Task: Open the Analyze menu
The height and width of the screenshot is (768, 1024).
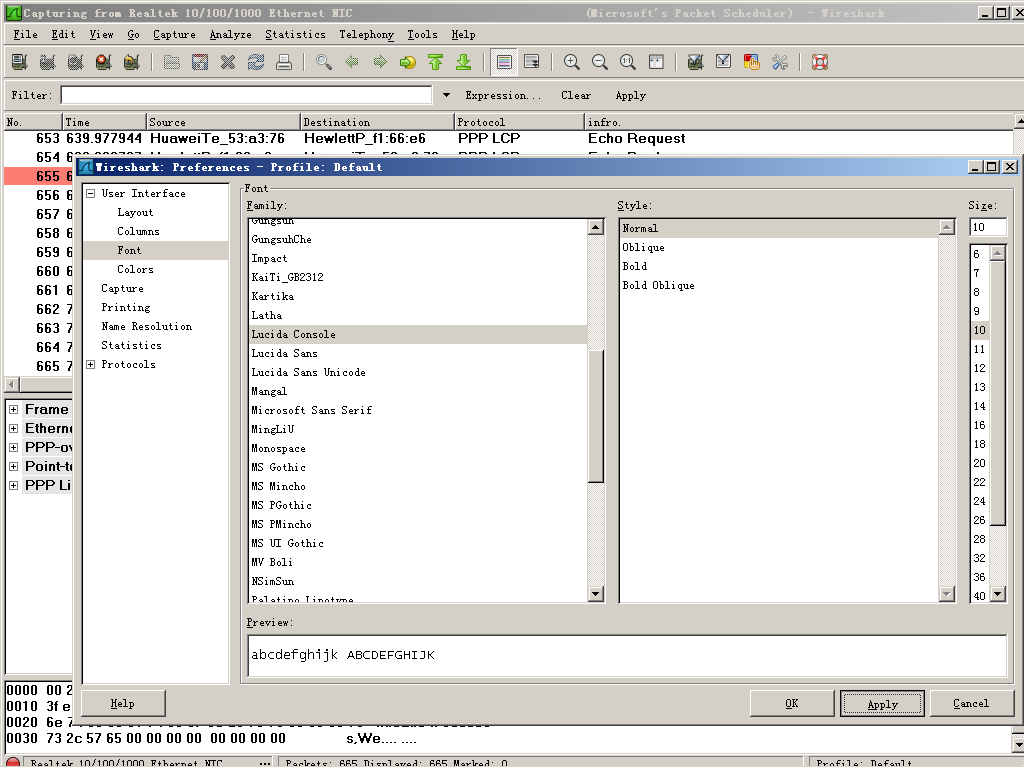Action: (x=231, y=35)
